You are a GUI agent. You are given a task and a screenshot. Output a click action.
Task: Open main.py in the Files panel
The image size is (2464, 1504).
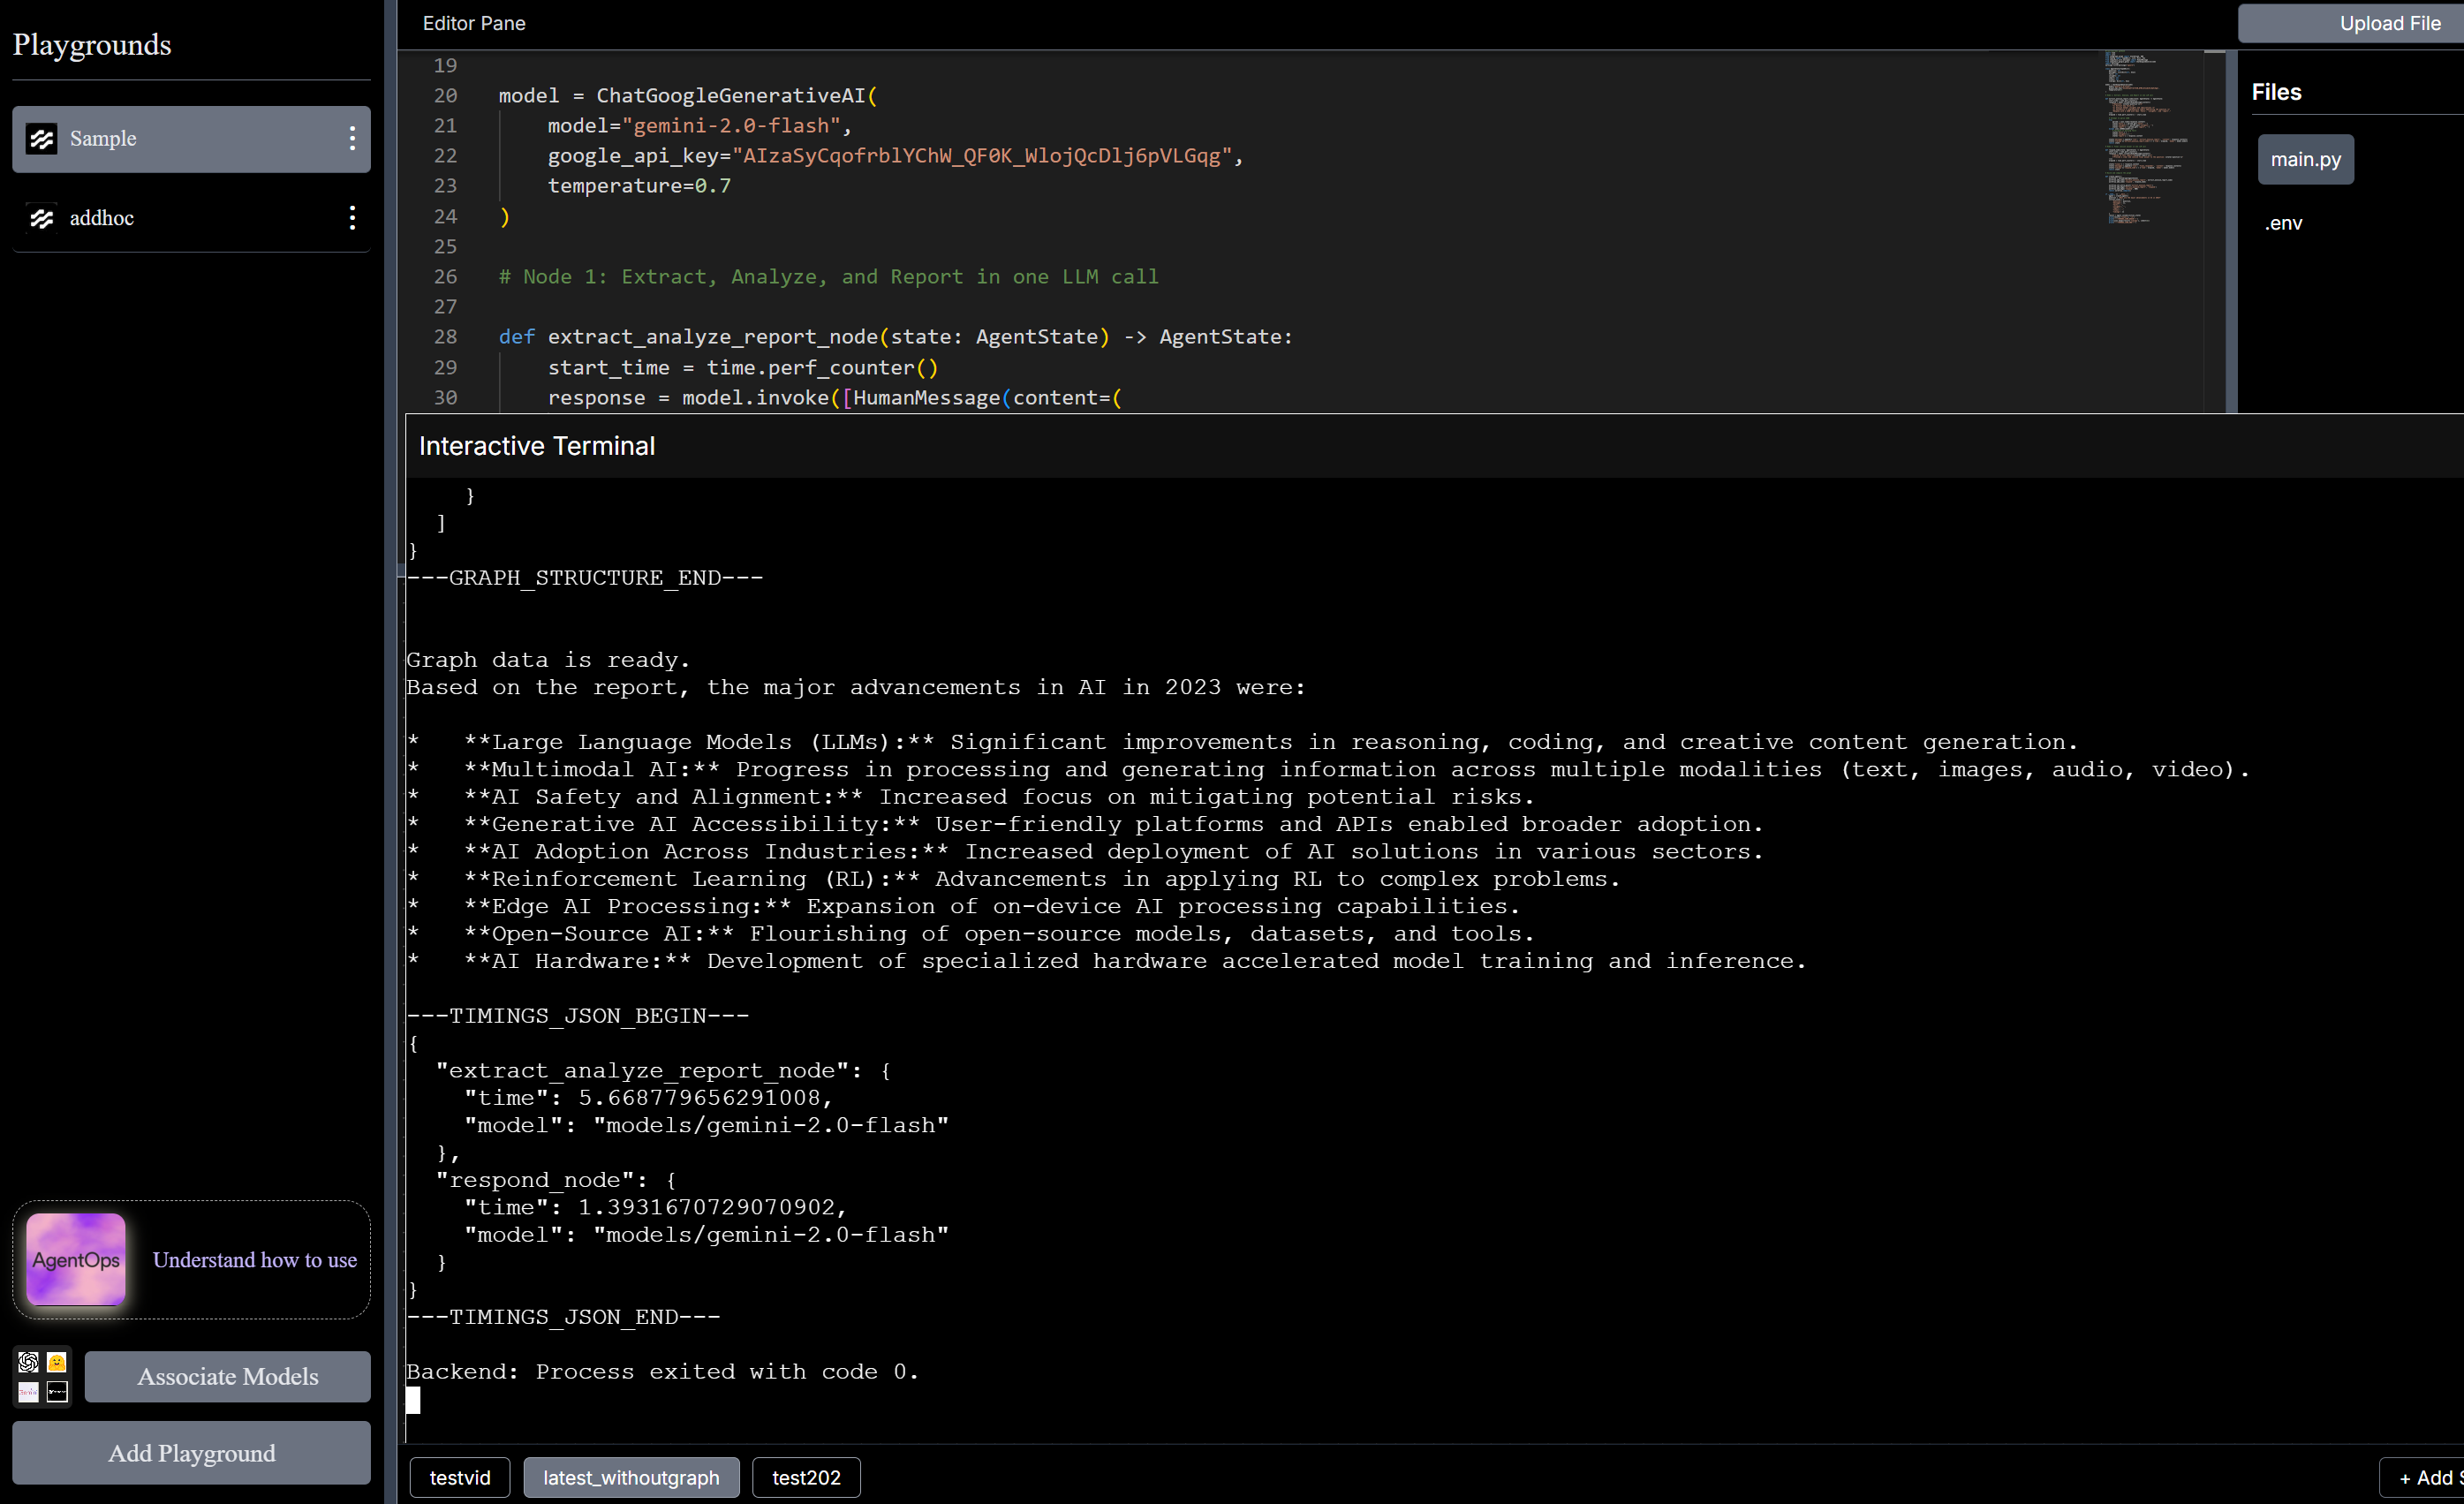[2305, 160]
